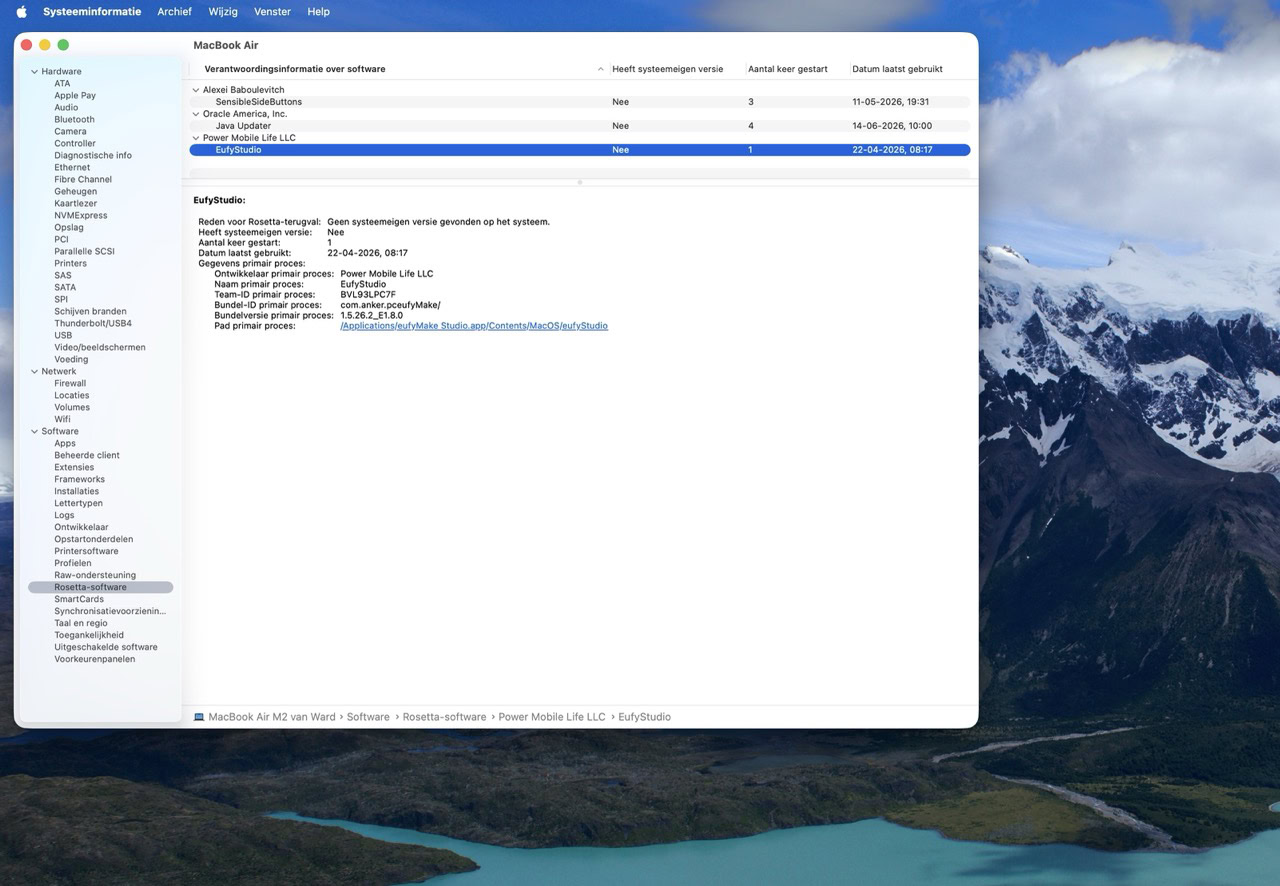Screen dimensions: 1280x886
Task: Sort by Verantwoordingsinformatie over software column header
Action: pyautogui.click(x=295, y=69)
